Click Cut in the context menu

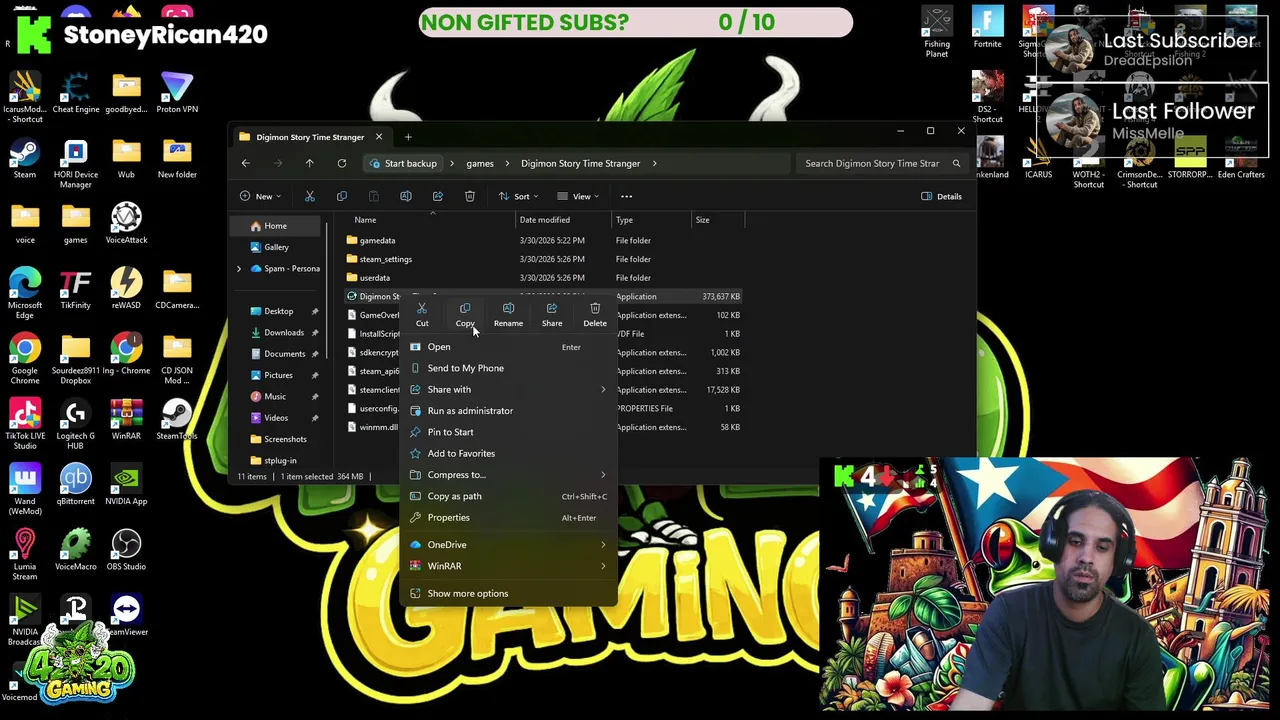coord(422,315)
